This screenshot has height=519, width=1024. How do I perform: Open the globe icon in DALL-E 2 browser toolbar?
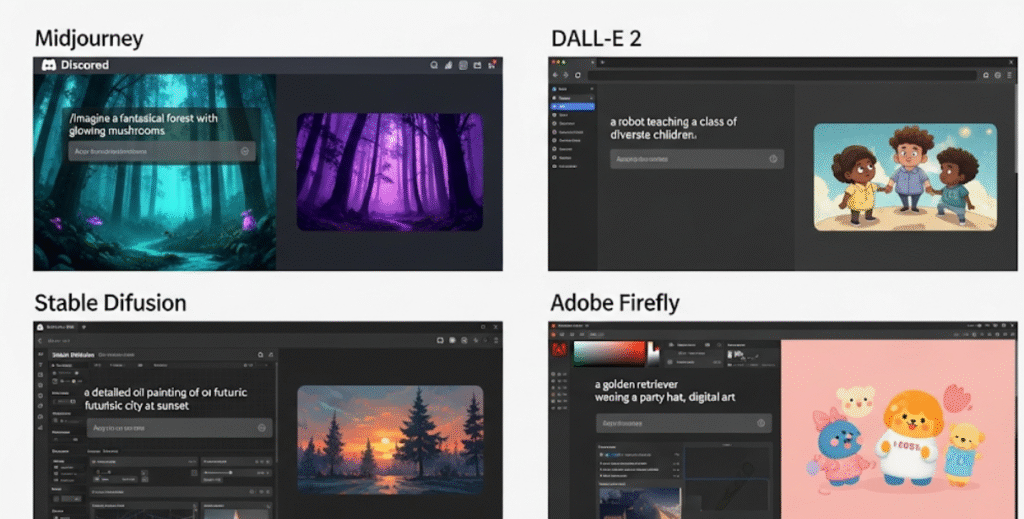click(x=998, y=76)
